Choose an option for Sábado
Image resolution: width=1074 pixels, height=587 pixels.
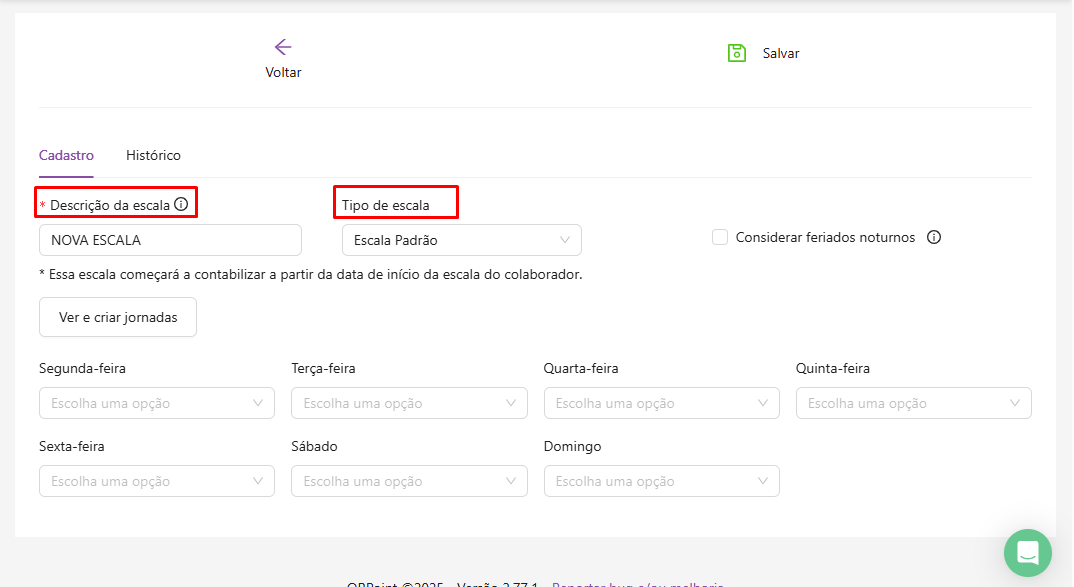[x=409, y=482]
